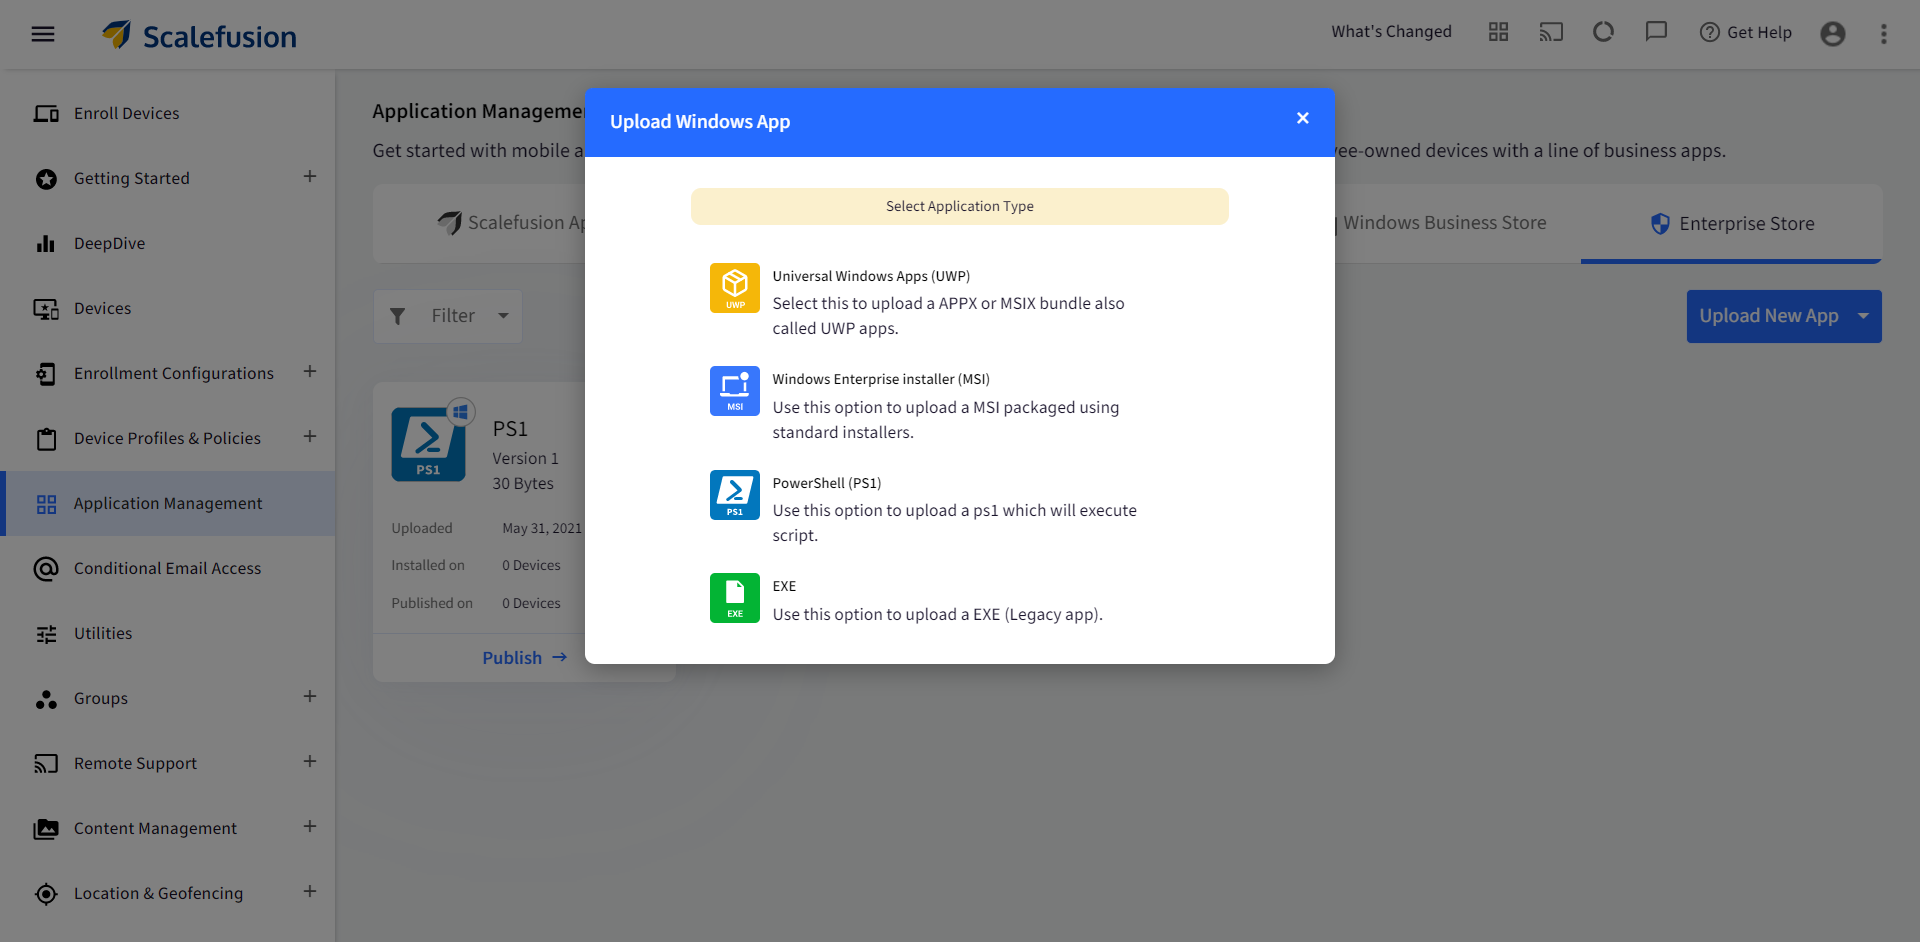Select the MSI installer icon
This screenshot has width=1920, height=942.
735,391
